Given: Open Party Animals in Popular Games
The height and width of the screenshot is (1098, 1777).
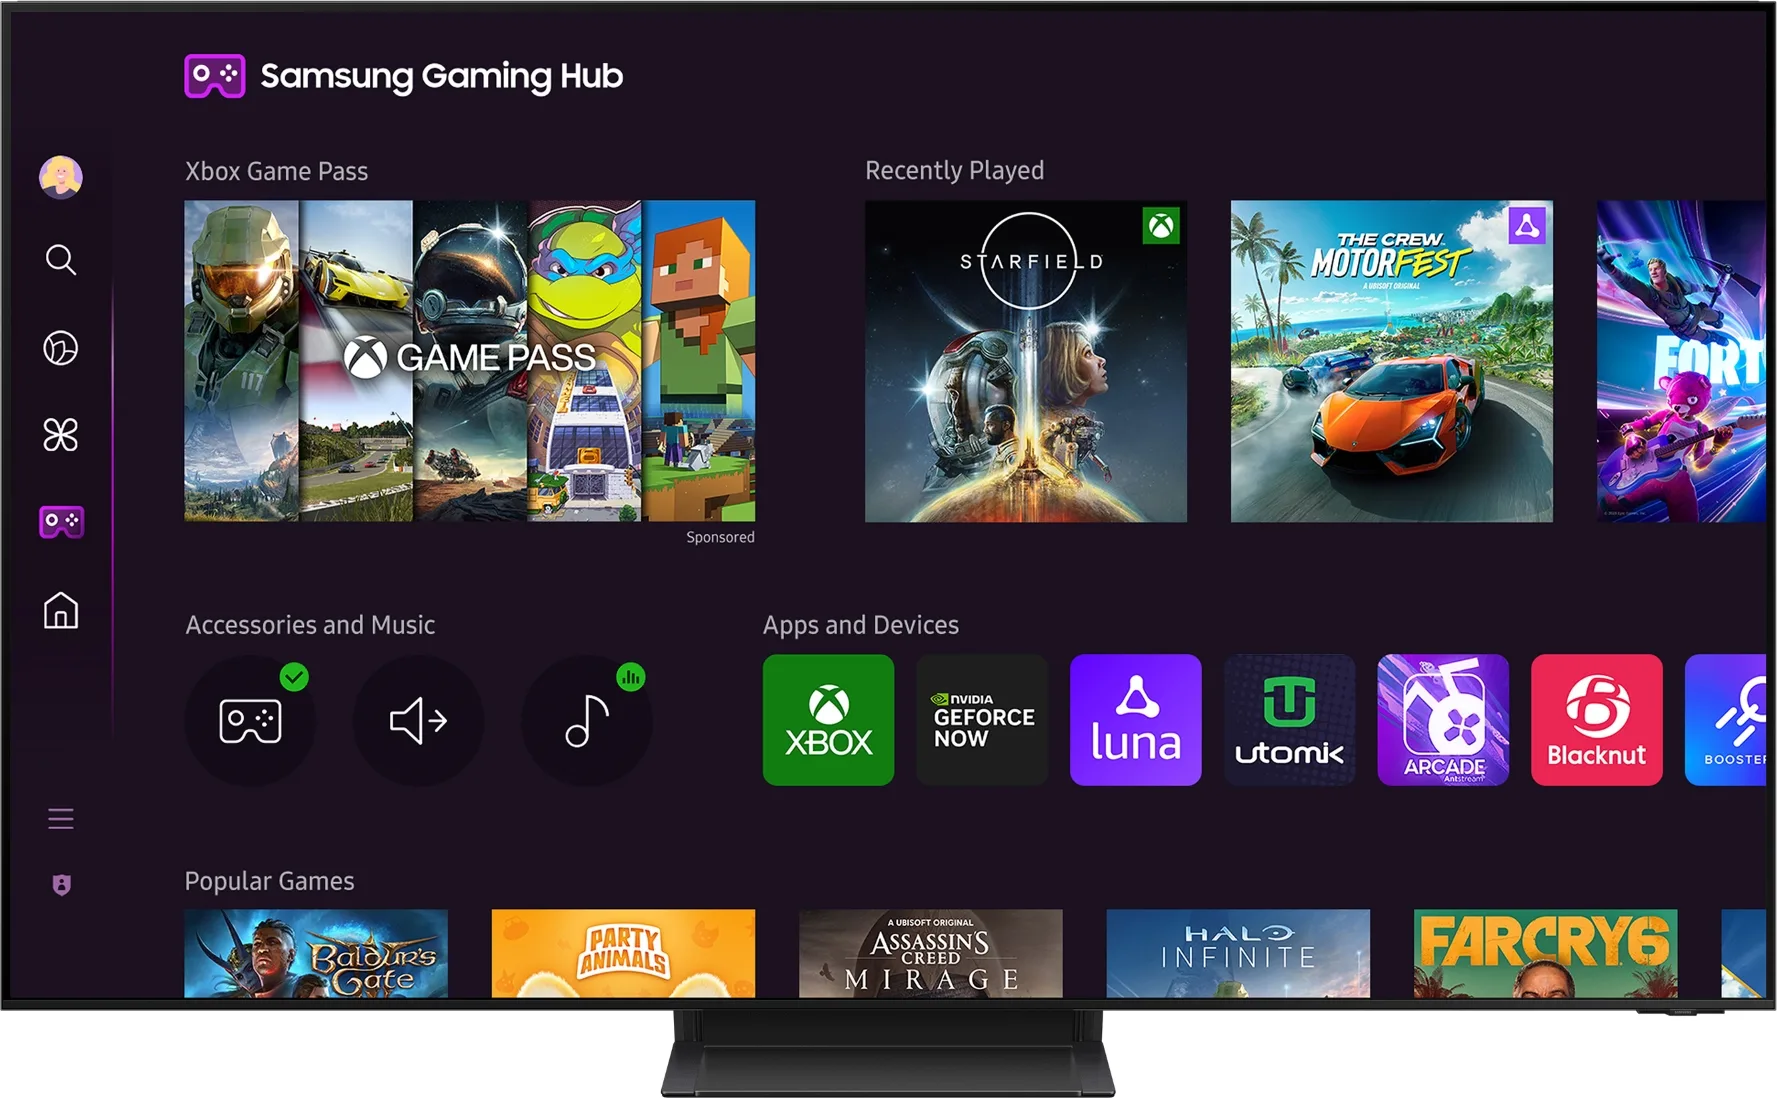Looking at the screenshot, I should coord(623,953).
